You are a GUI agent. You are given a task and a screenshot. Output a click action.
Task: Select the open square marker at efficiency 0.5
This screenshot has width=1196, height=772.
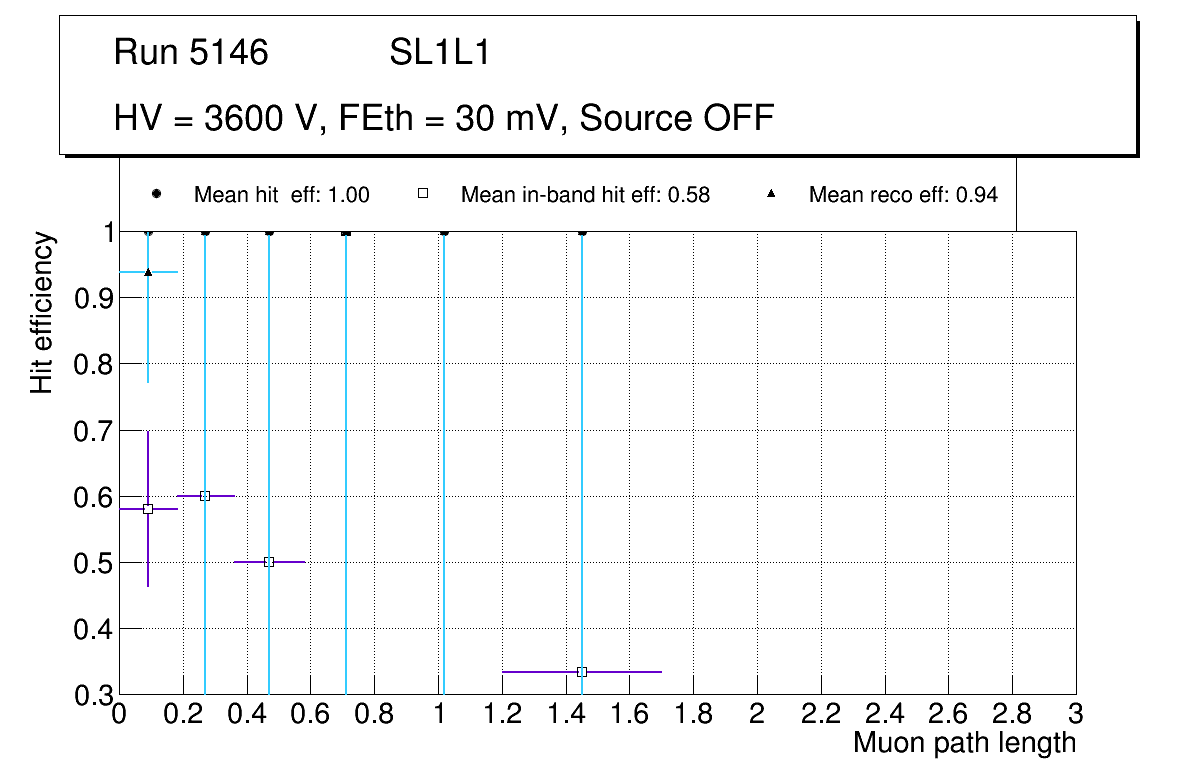pyautogui.click(x=268, y=562)
